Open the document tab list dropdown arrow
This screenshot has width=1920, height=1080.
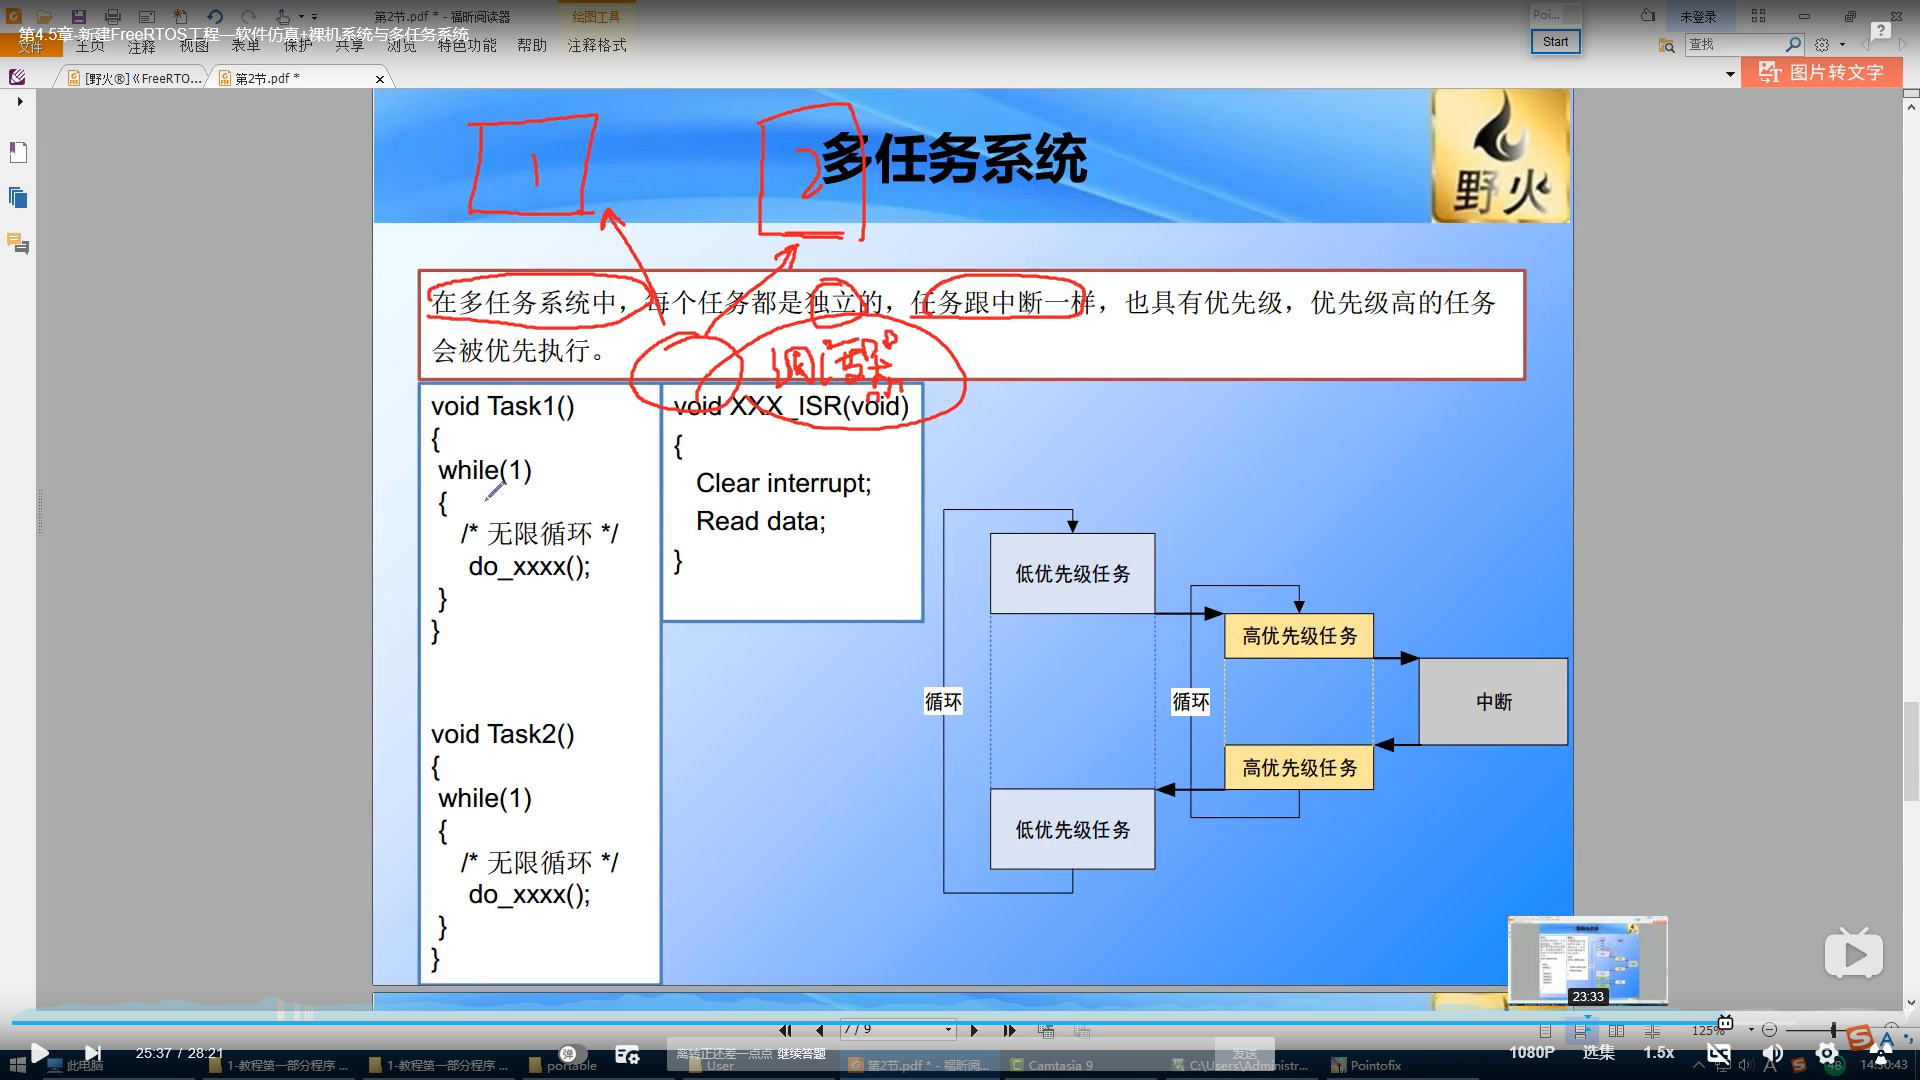1730,74
